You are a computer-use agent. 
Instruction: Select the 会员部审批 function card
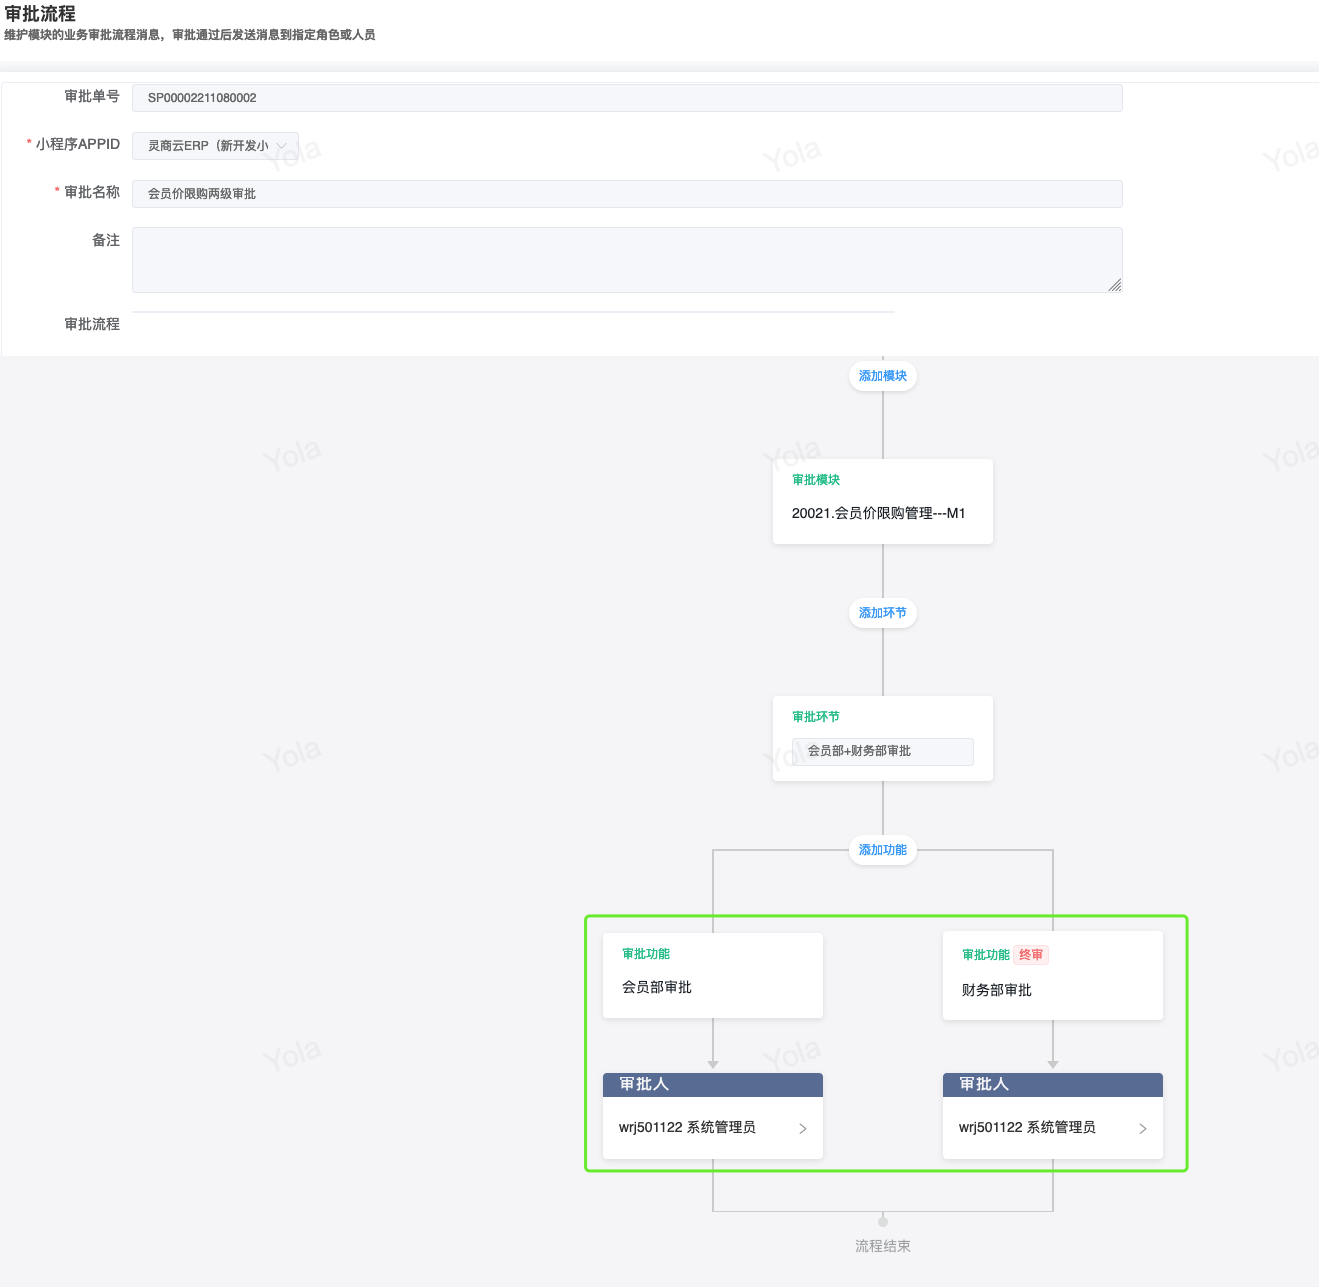(713, 976)
